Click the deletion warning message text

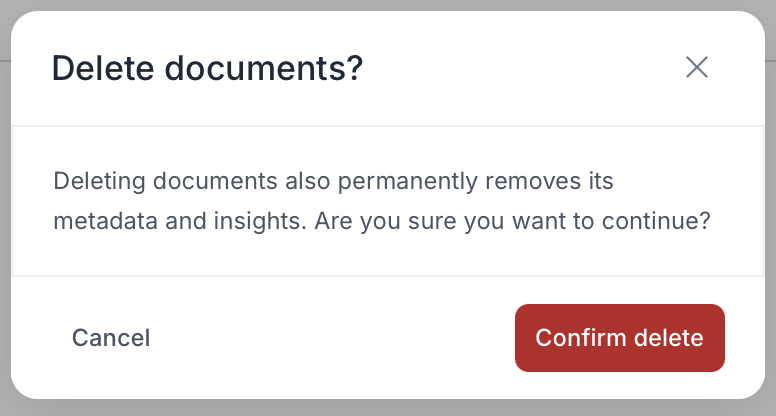381,201
